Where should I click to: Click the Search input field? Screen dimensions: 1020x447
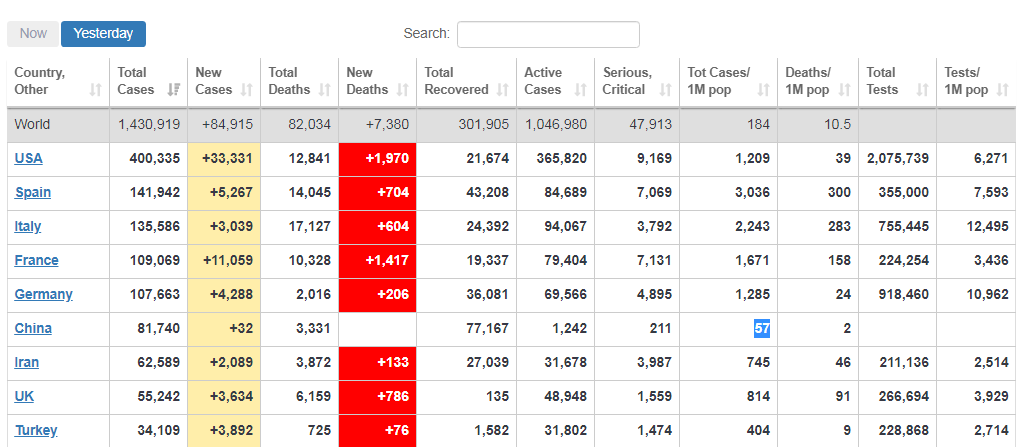tap(548, 34)
